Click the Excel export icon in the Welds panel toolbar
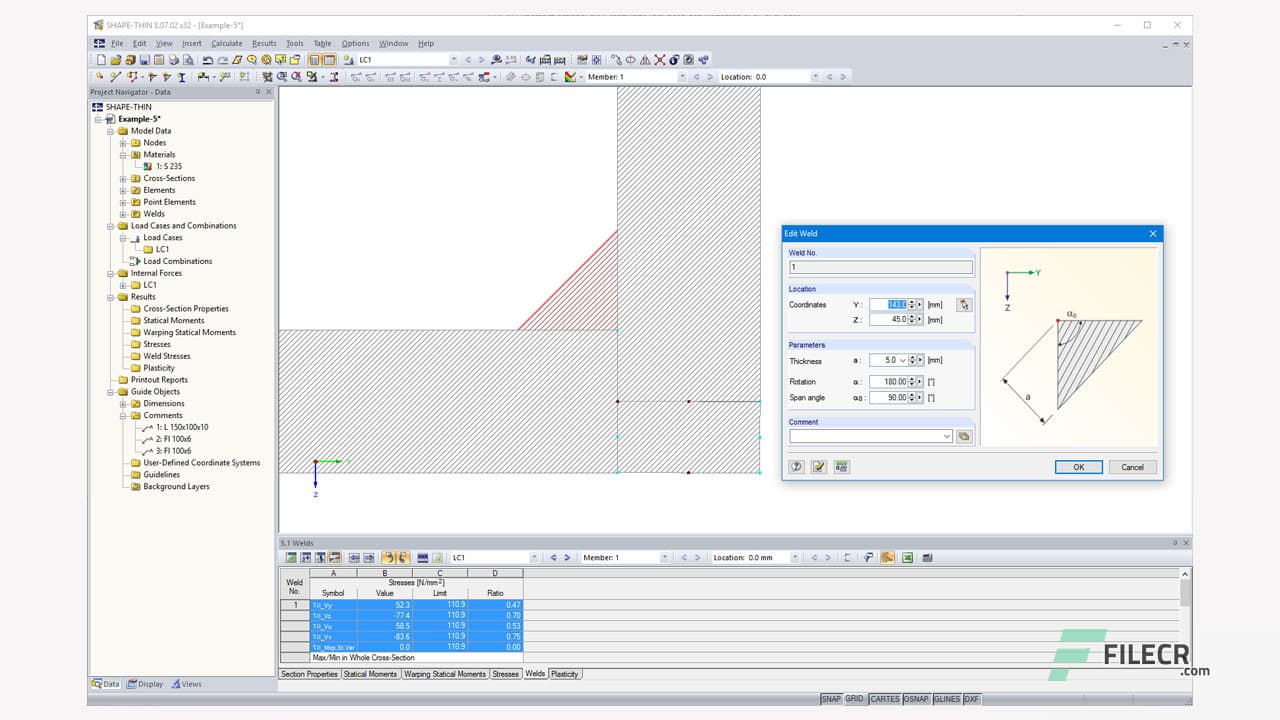The height and width of the screenshot is (720, 1280). coord(907,557)
